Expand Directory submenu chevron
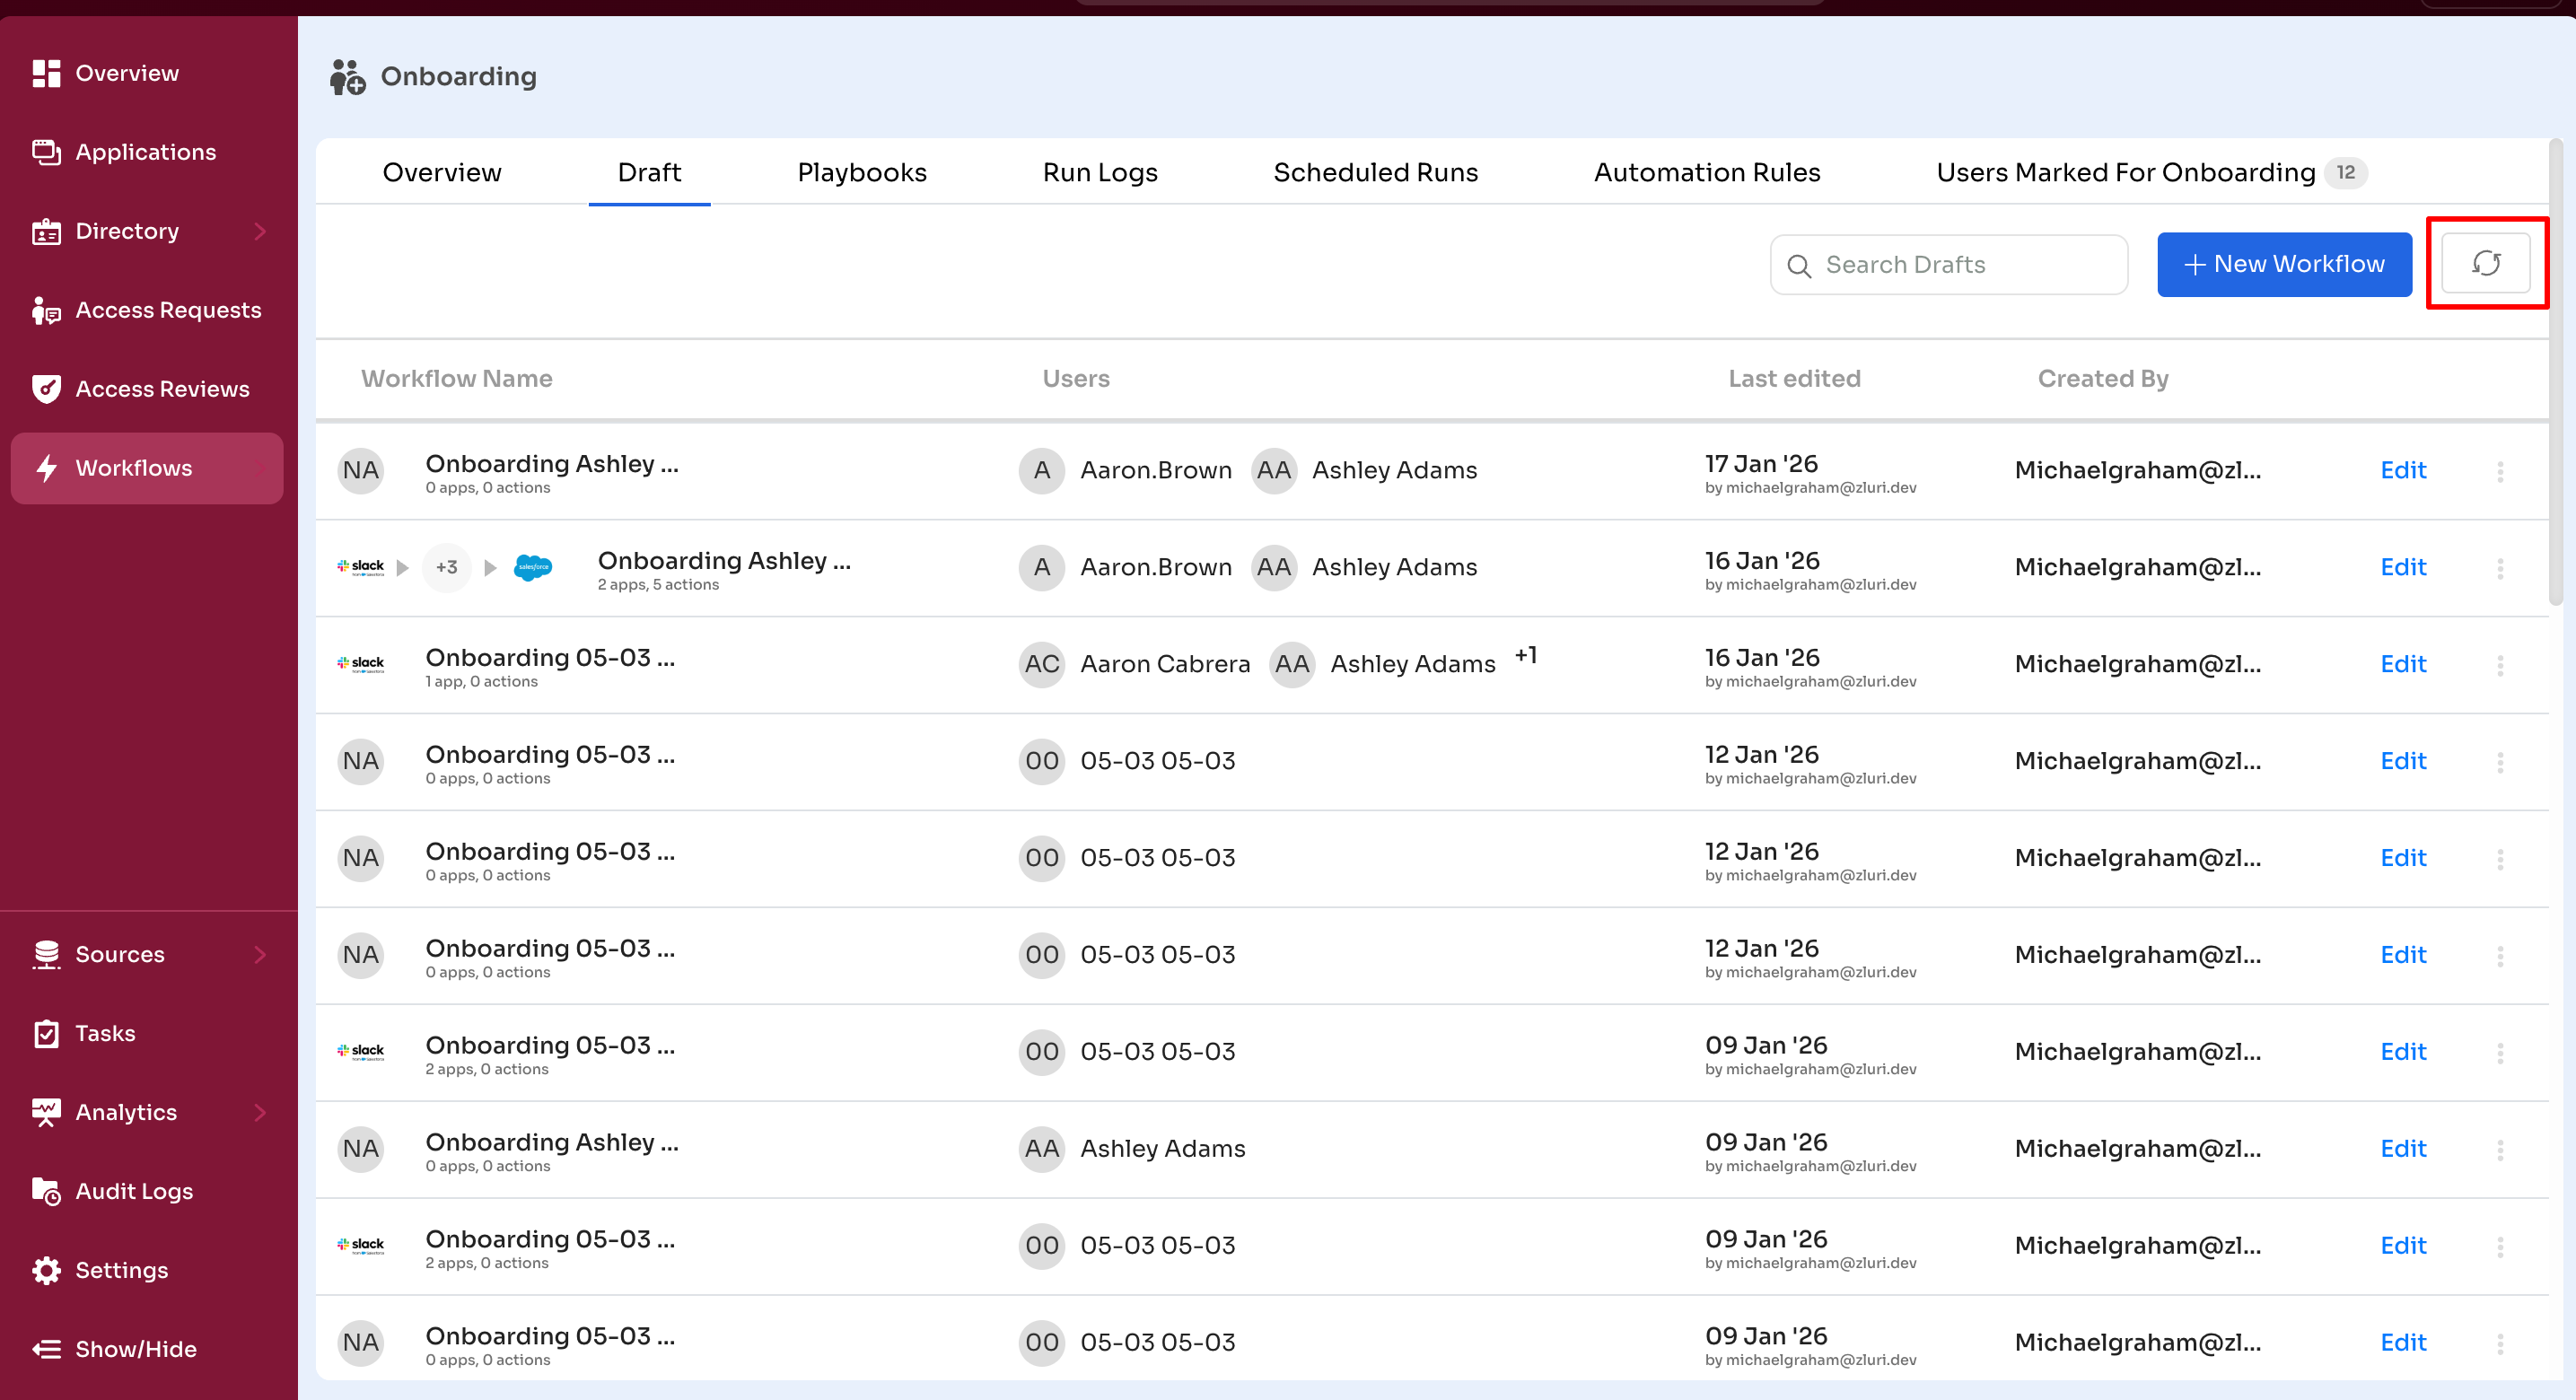Image resolution: width=2576 pixels, height=1400 pixels. pyautogui.click(x=260, y=231)
